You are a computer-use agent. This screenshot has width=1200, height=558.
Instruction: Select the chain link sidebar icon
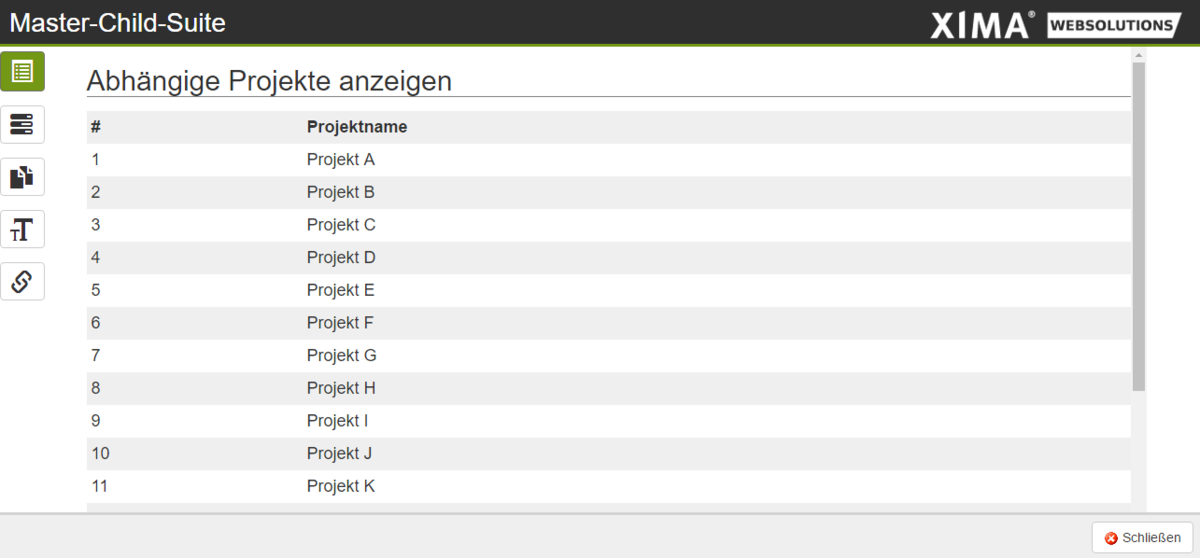pyautogui.click(x=22, y=282)
